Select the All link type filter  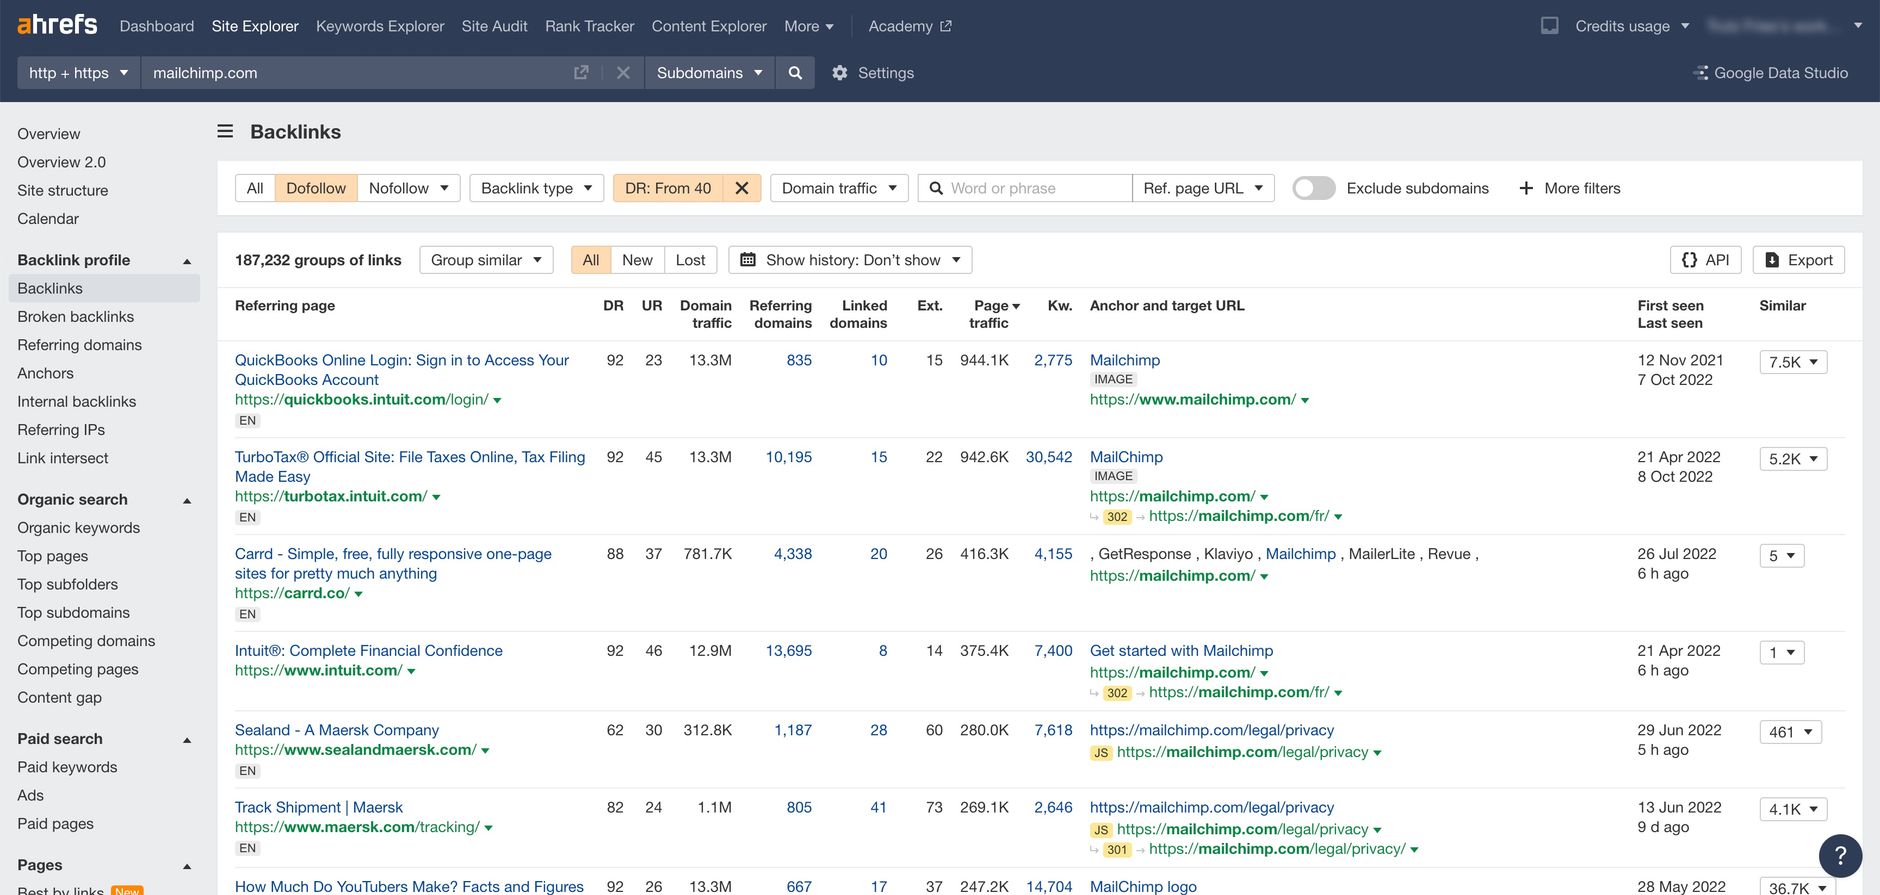tap(255, 188)
